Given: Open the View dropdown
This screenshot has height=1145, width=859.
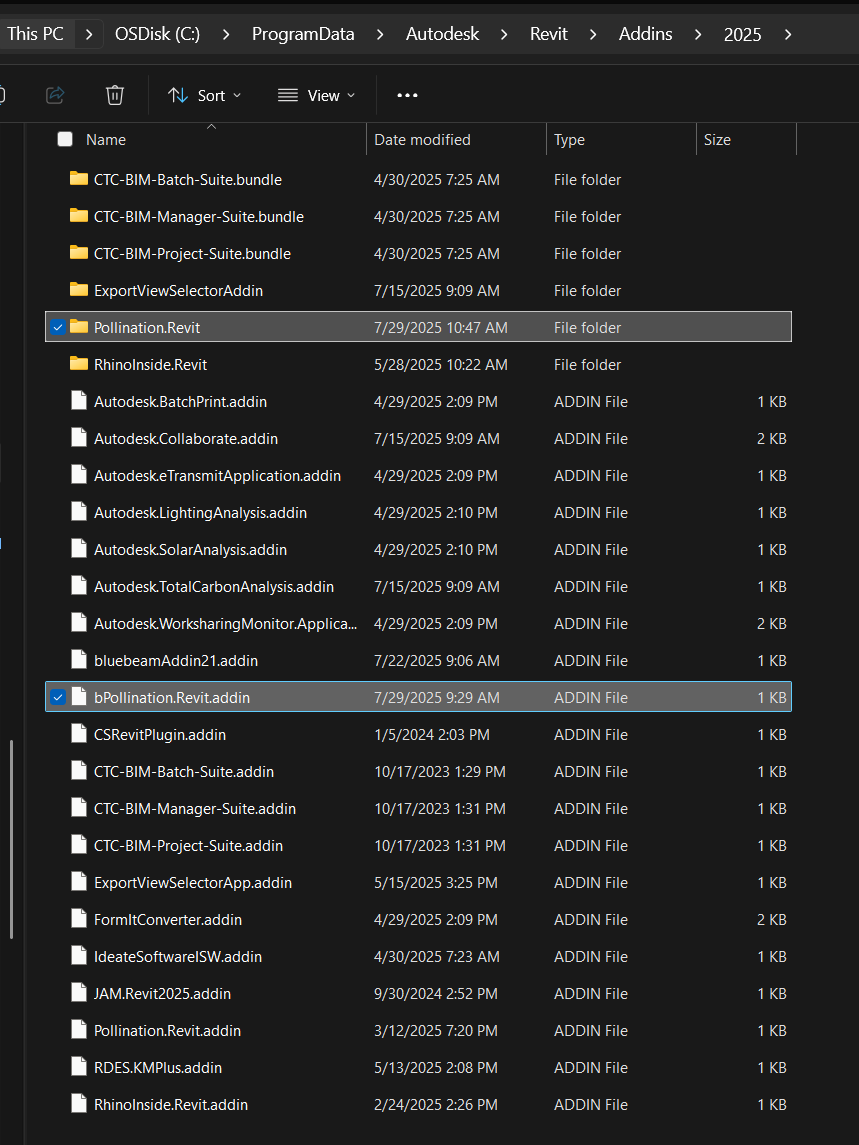Looking at the screenshot, I should tap(317, 96).
